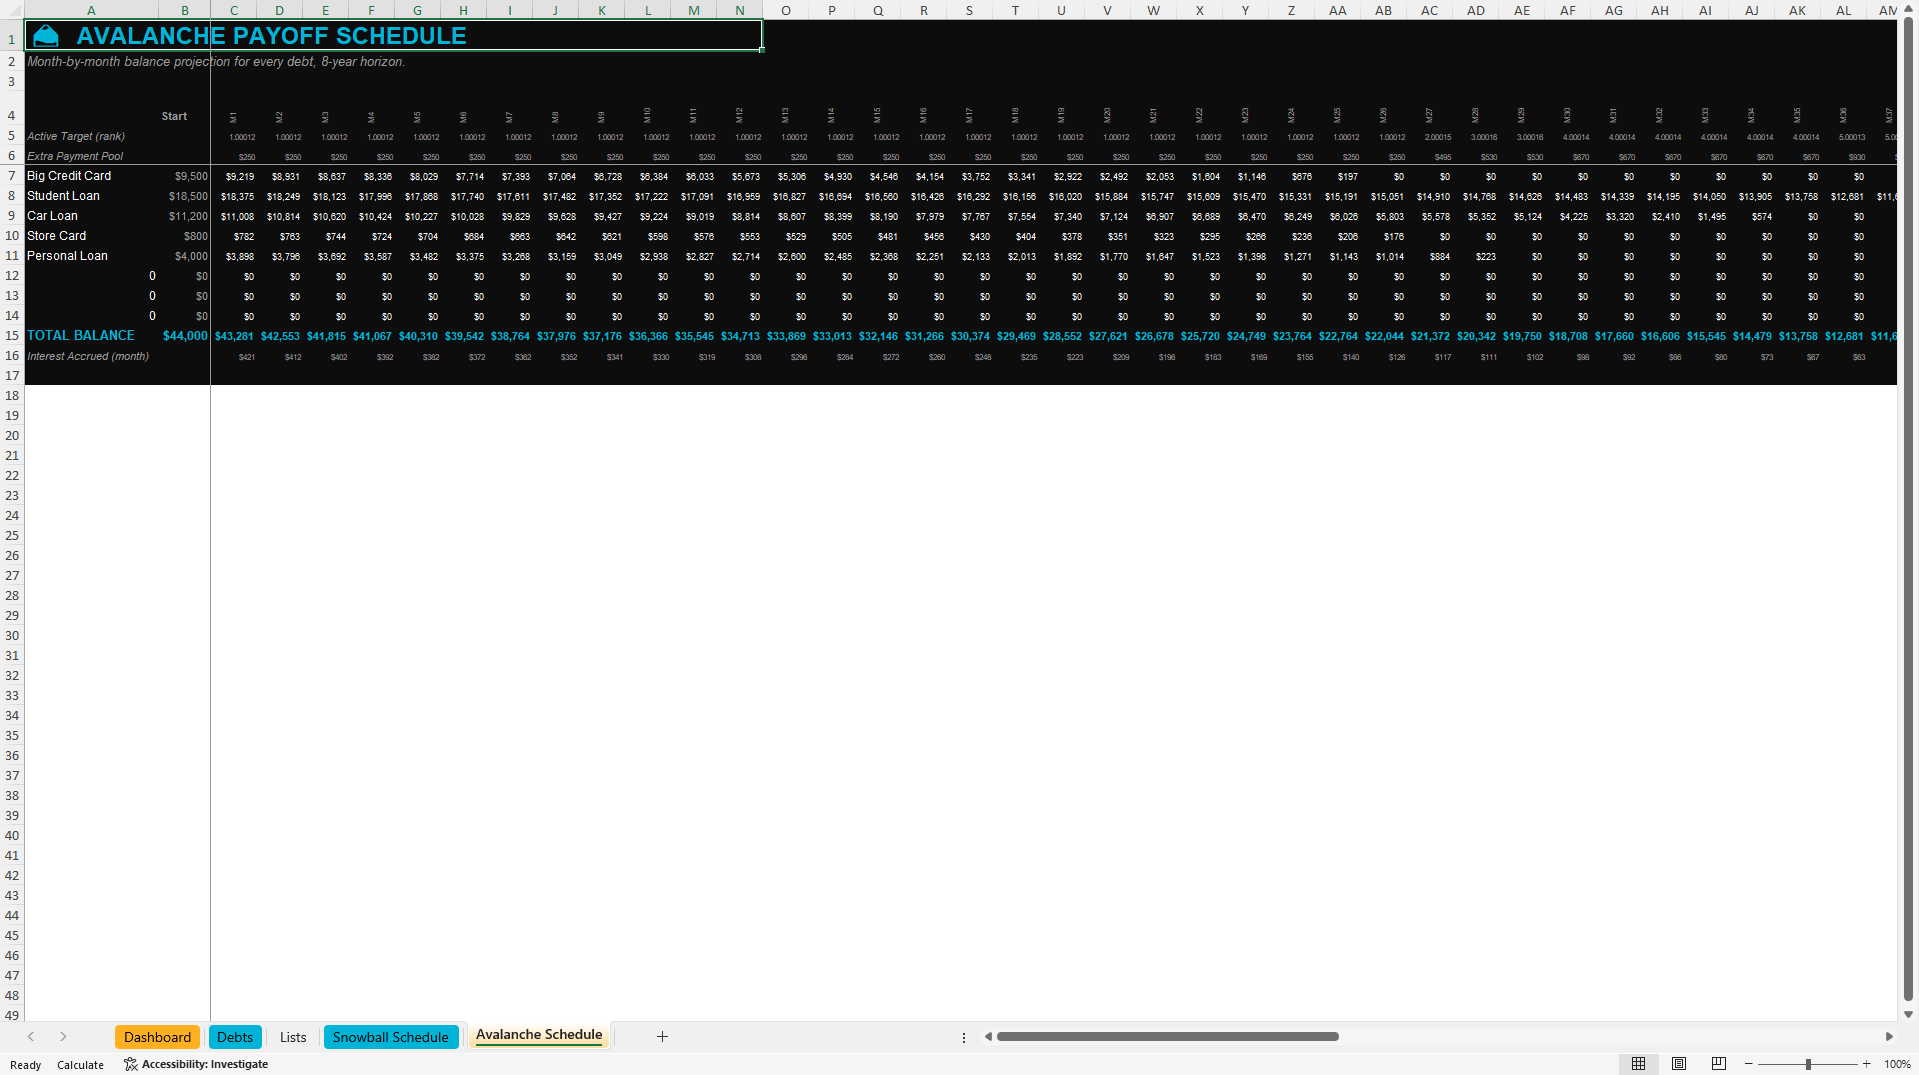Click horizontal scrollbar right arrow

(x=1889, y=1037)
